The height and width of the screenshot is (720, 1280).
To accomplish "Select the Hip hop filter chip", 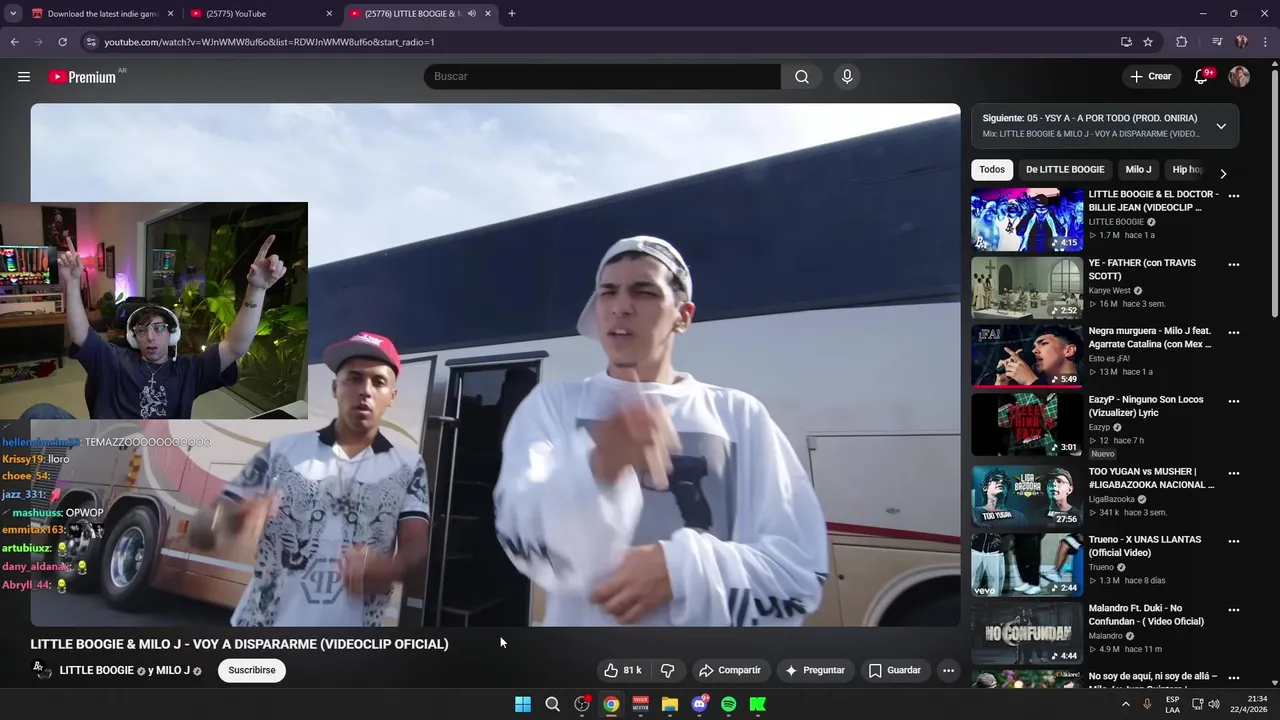I will pos(1187,170).
